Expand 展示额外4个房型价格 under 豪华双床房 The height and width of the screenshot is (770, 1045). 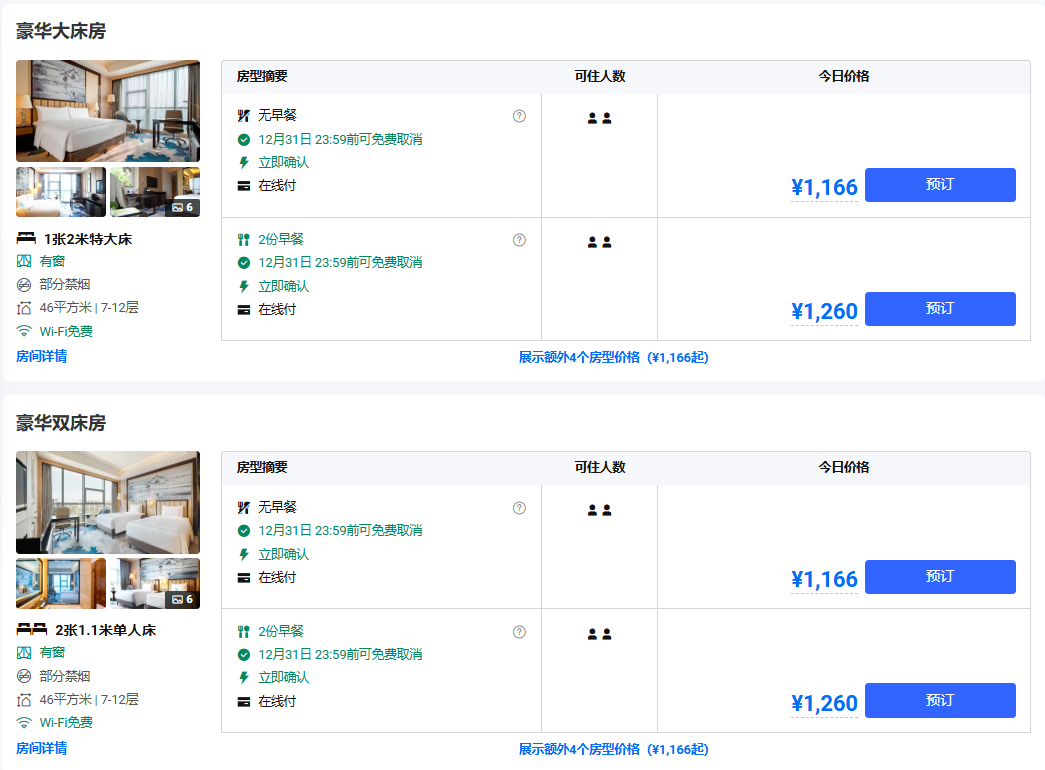[x=613, y=749]
